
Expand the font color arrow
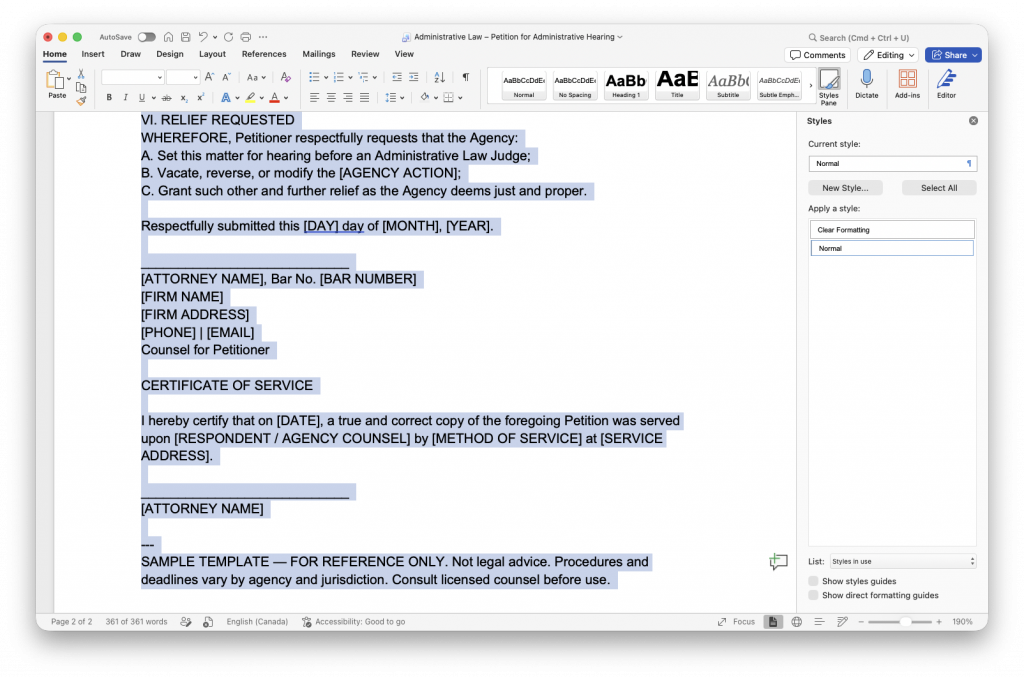point(286,98)
